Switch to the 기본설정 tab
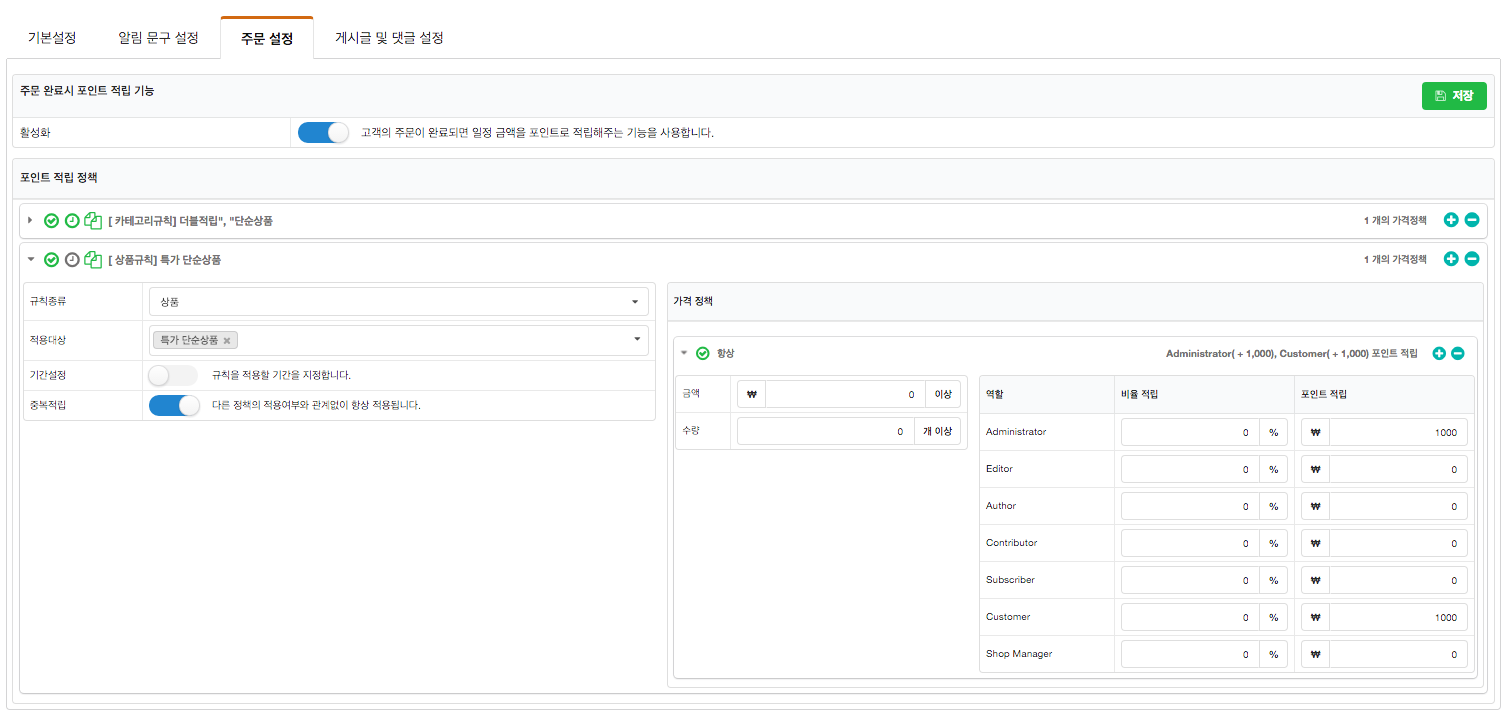This screenshot has height=716, width=1507. point(52,38)
